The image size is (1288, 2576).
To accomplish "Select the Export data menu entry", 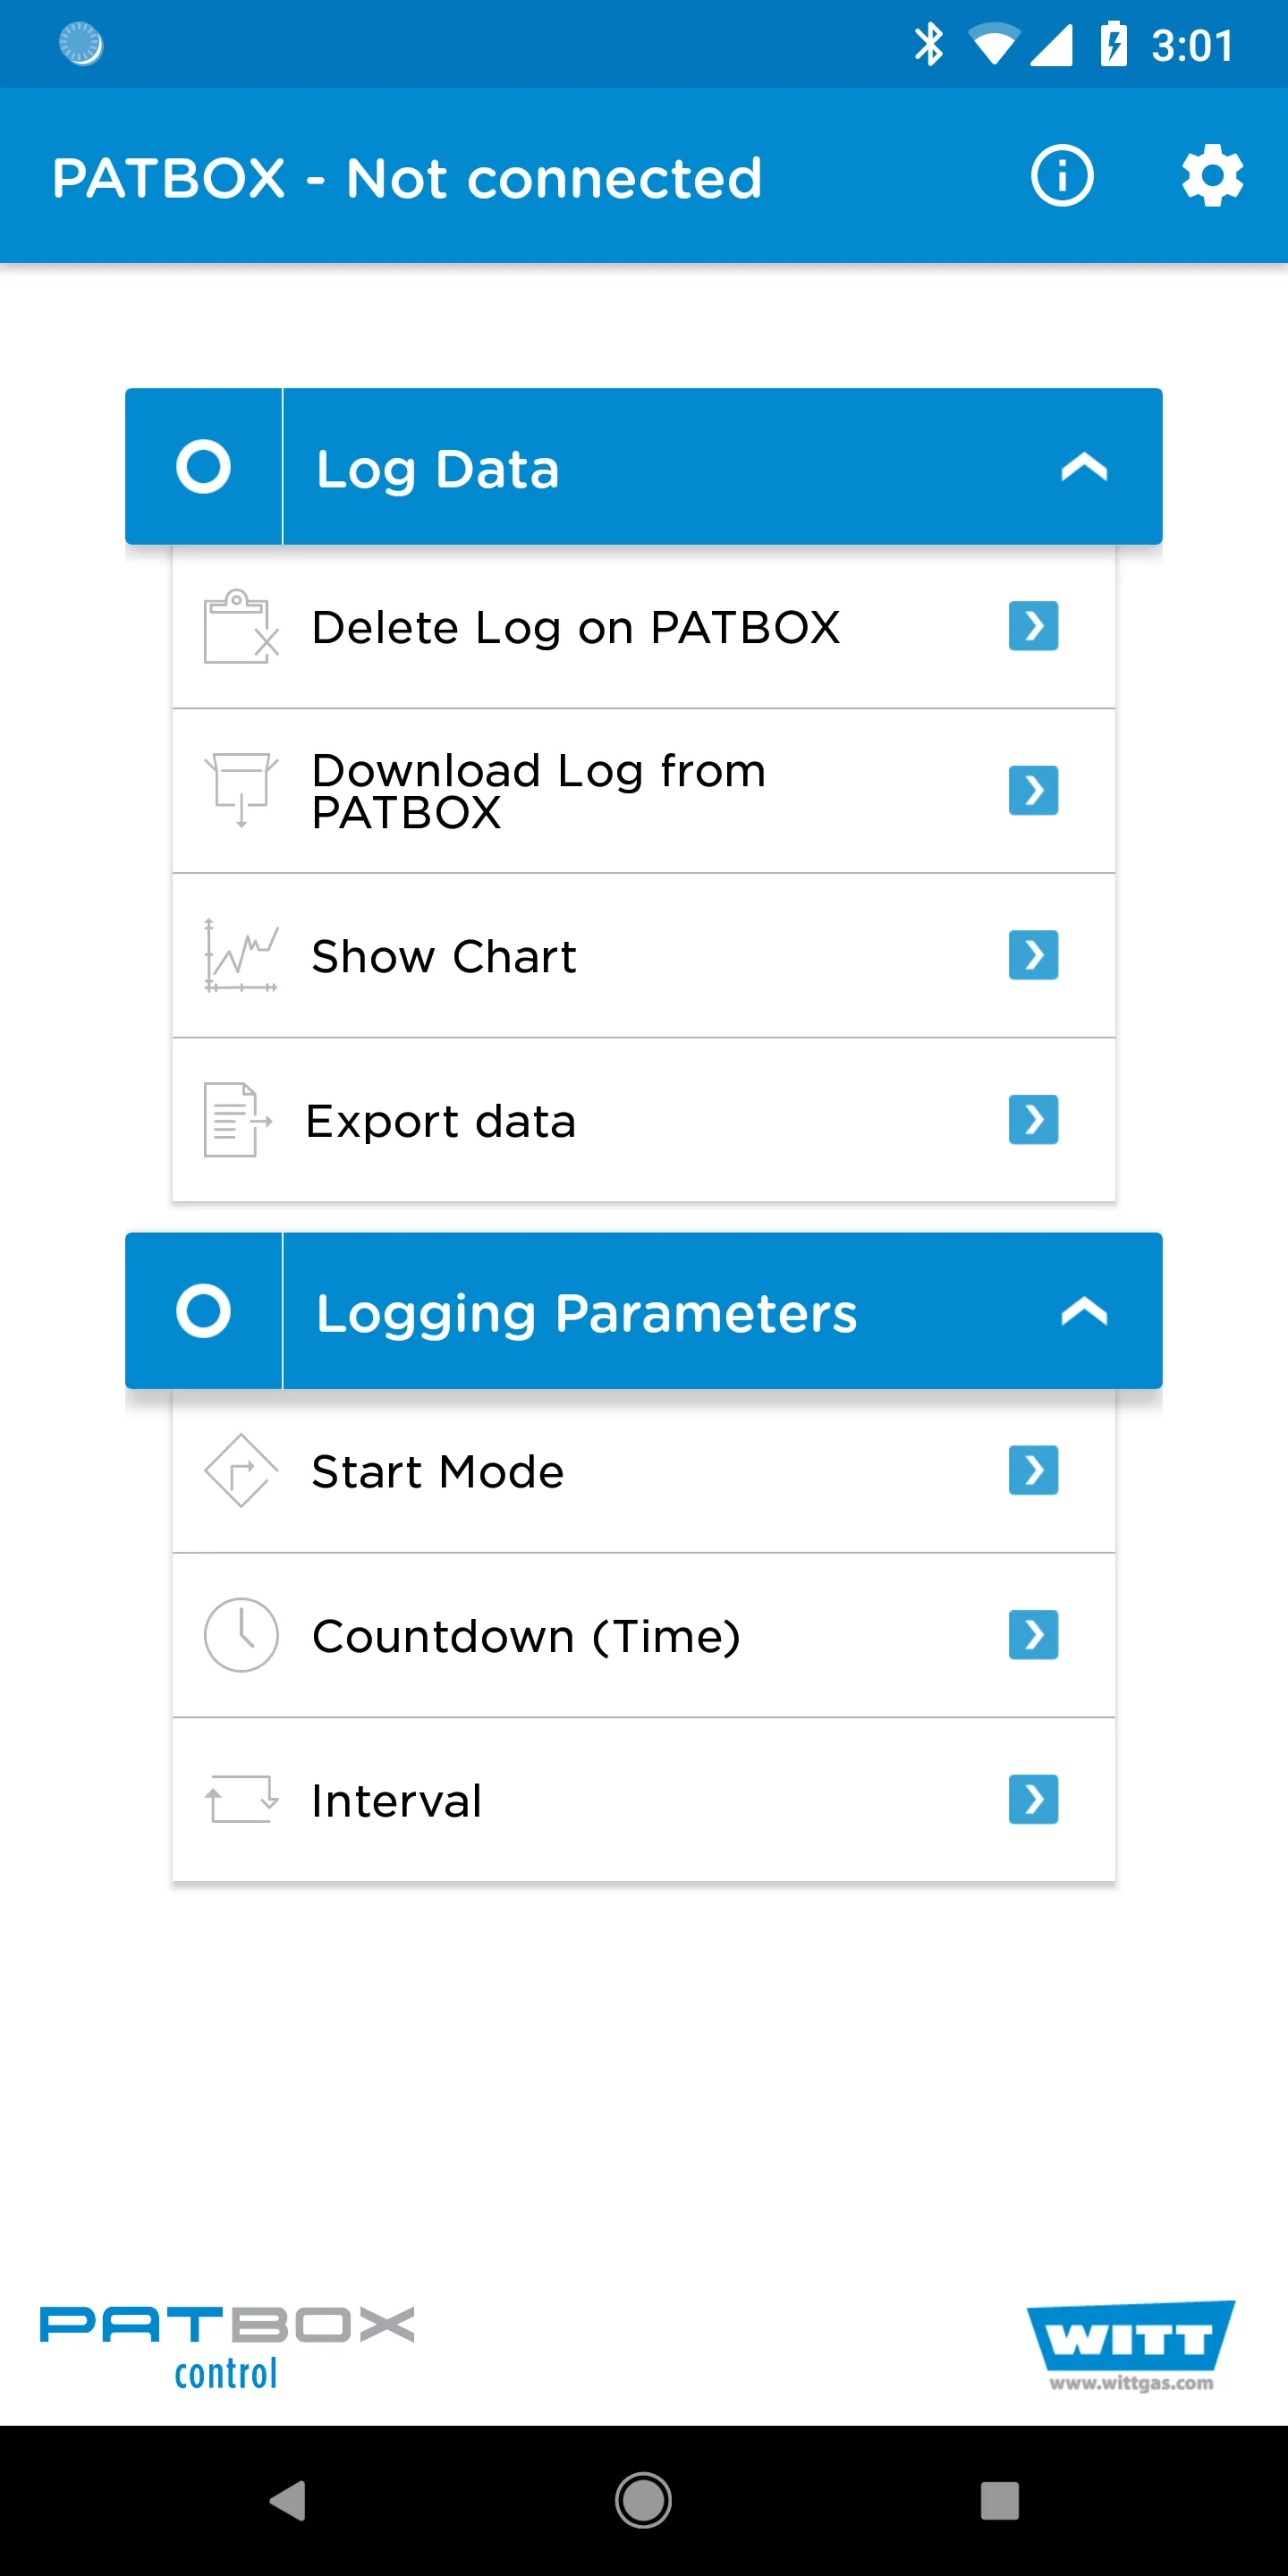I will pyautogui.click(x=644, y=1120).
